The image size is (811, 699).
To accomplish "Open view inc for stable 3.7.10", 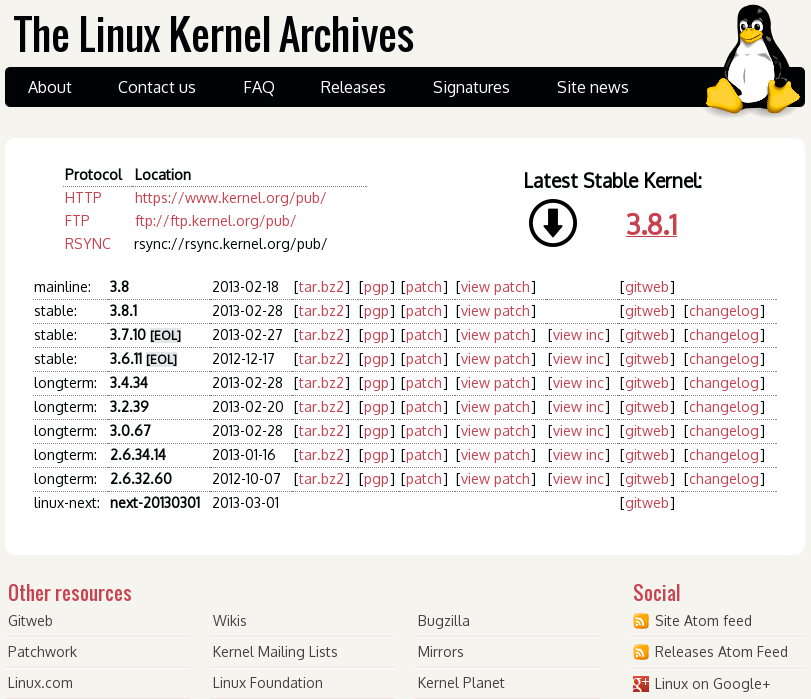I will pos(578,335).
